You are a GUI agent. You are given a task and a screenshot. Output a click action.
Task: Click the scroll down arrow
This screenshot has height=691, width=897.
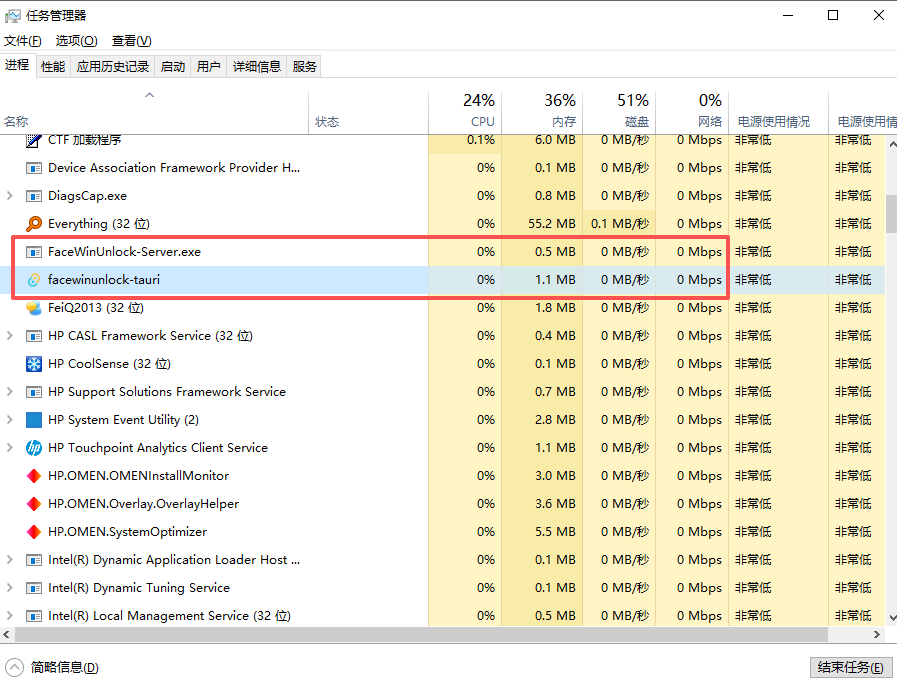[892, 618]
